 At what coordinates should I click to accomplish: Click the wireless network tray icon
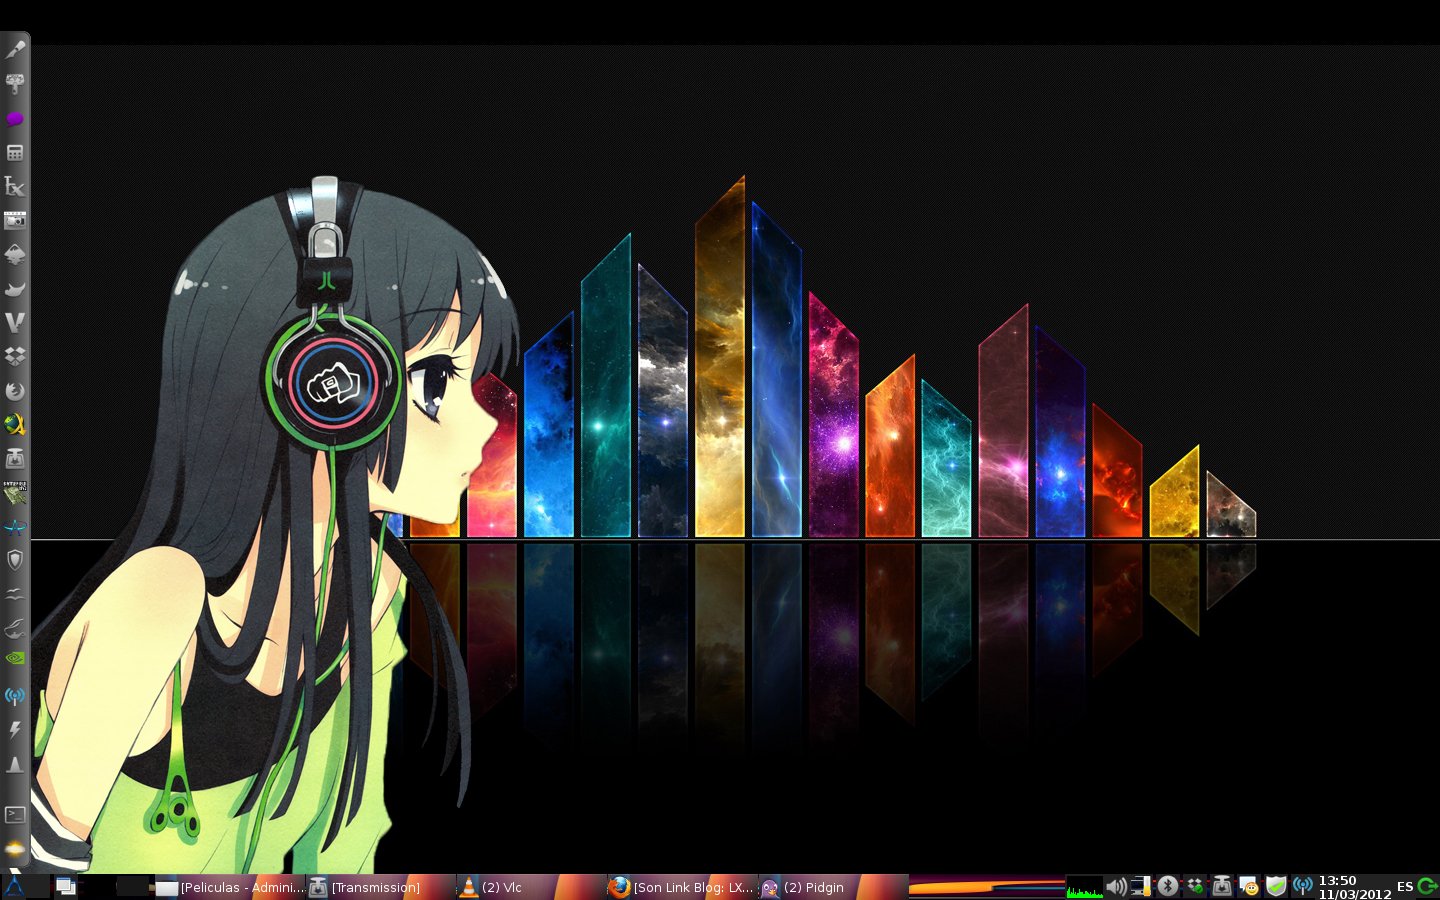coord(1303,885)
